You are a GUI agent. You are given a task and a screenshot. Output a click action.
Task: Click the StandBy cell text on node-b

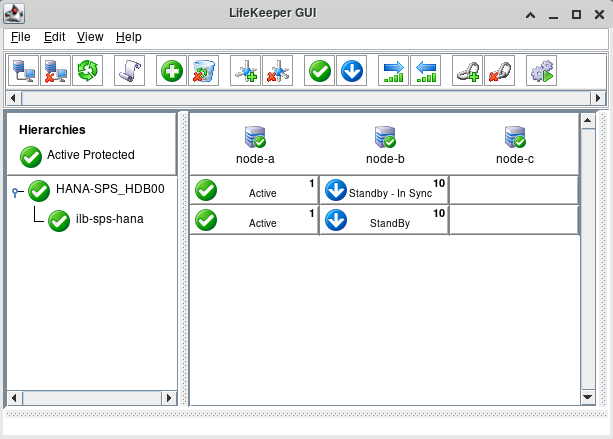[x=390, y=223]
